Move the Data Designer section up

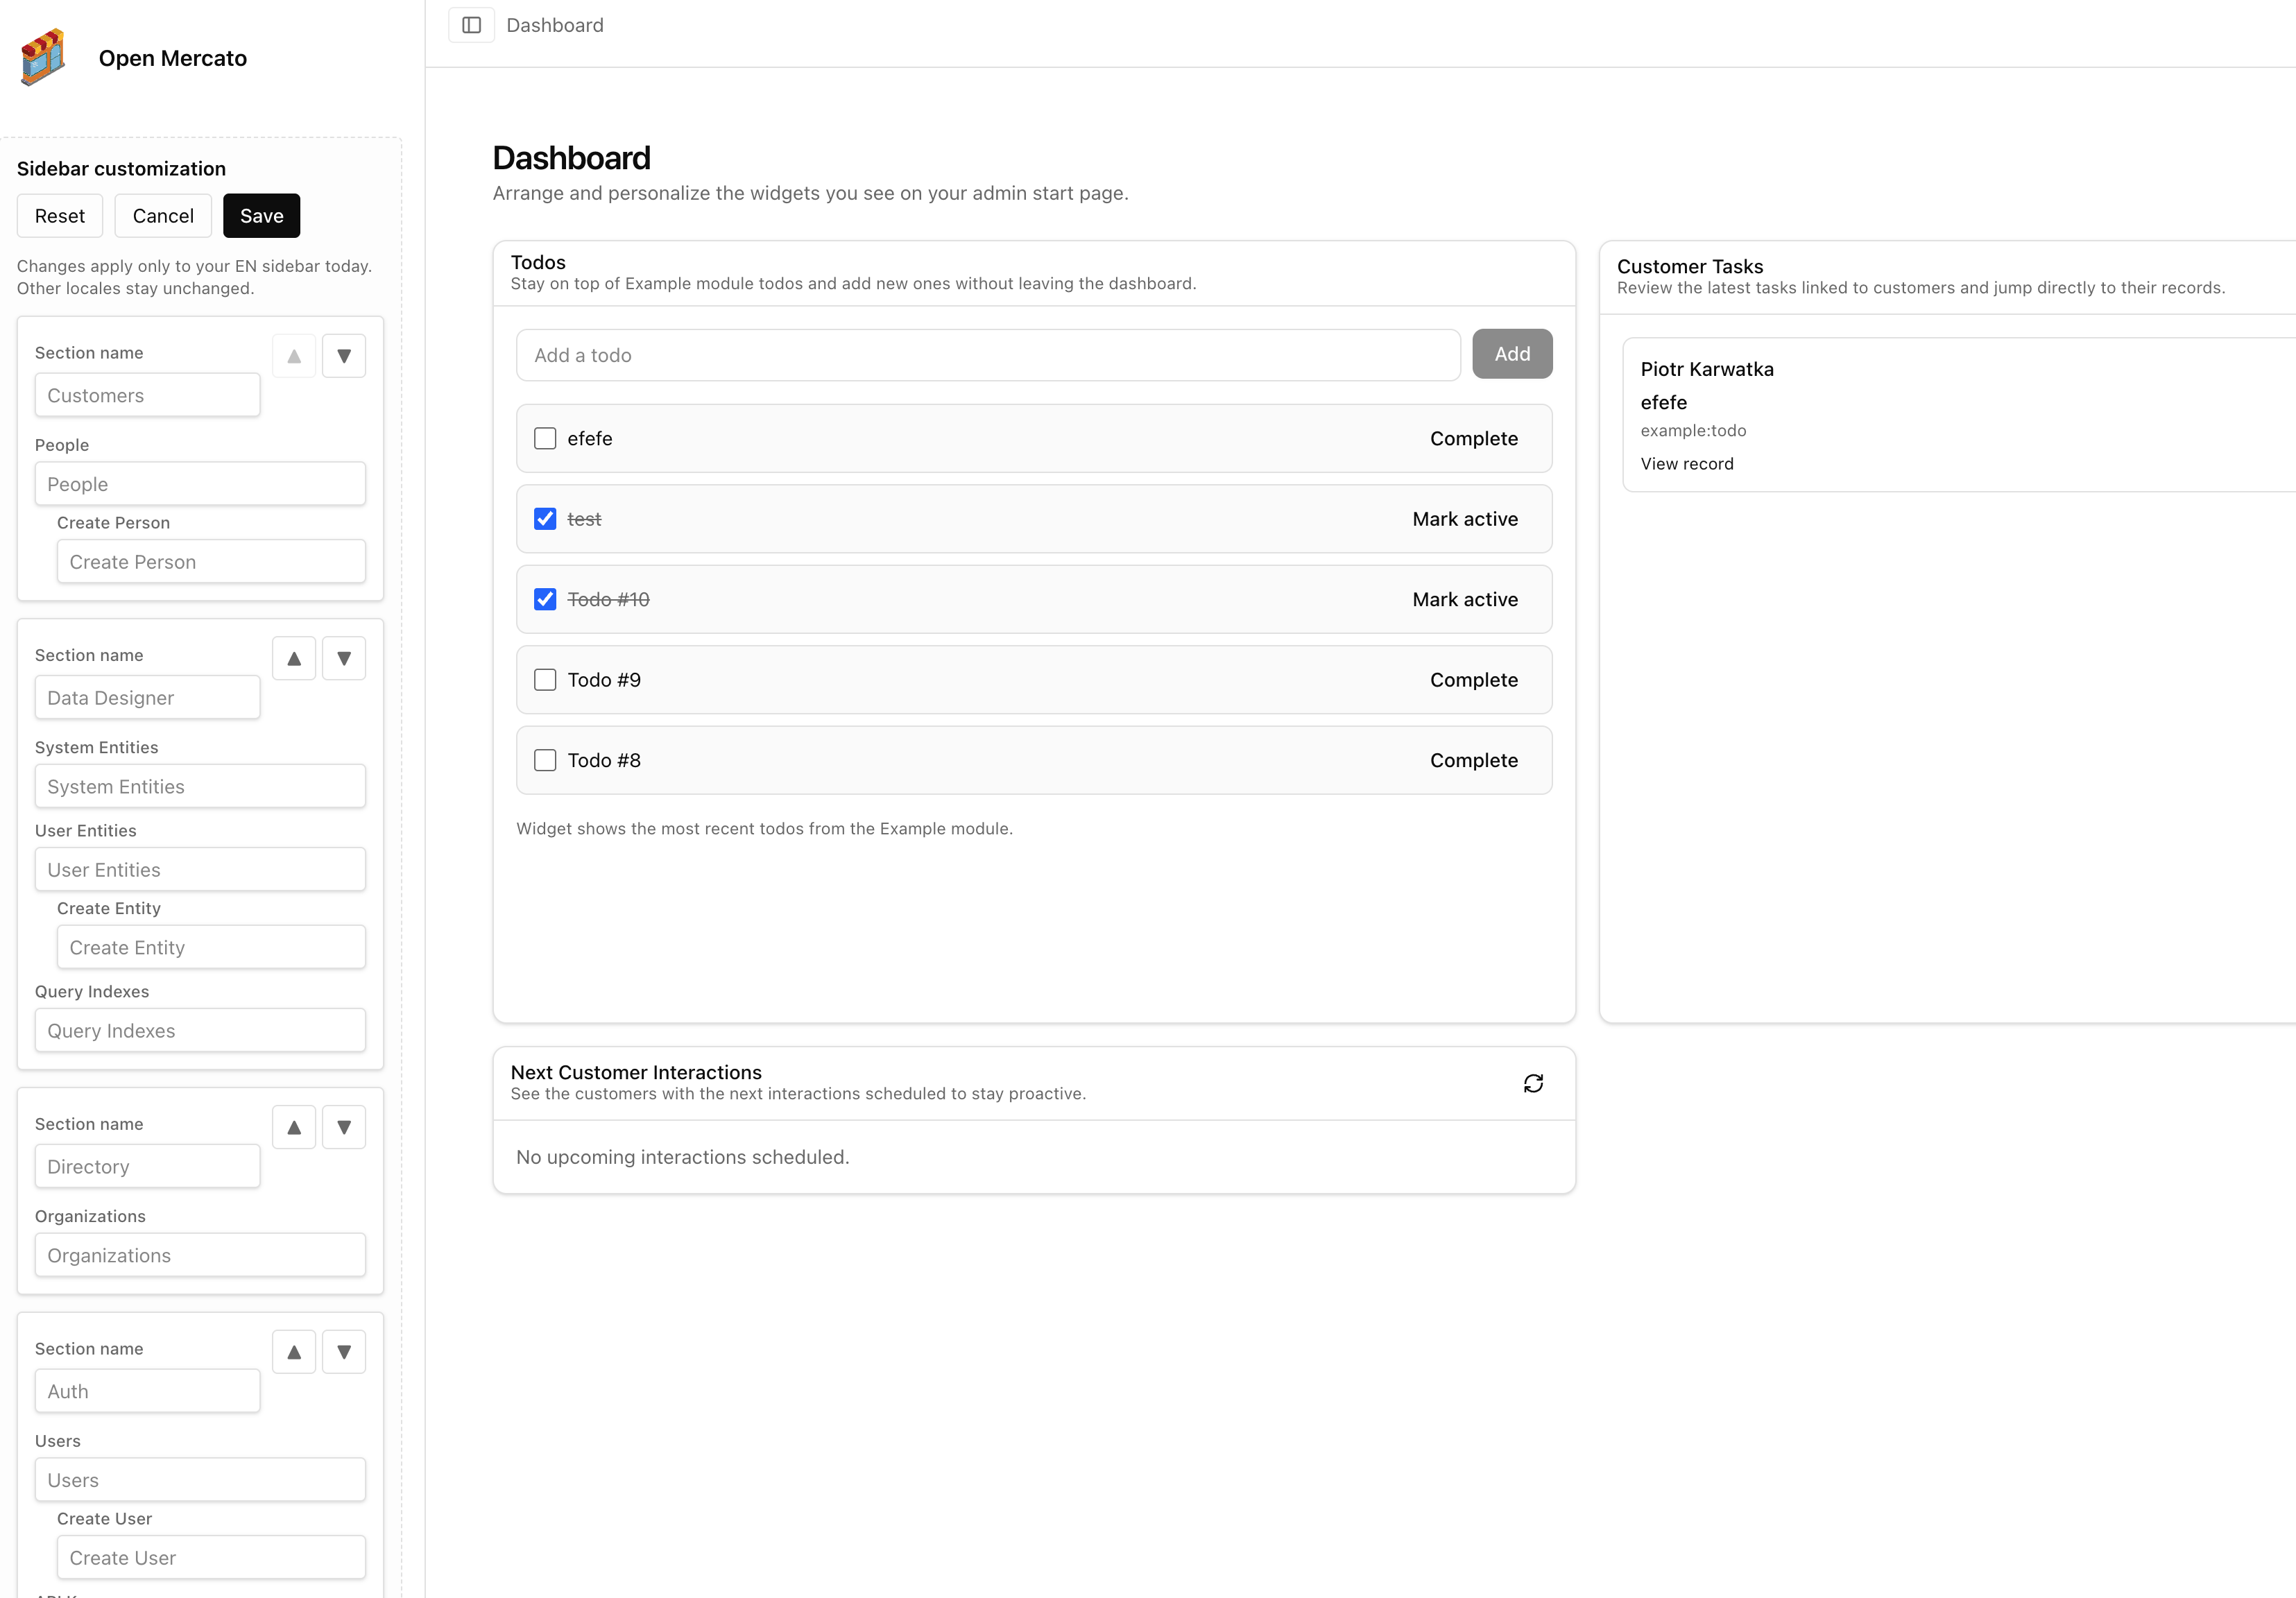click(293, 658)
